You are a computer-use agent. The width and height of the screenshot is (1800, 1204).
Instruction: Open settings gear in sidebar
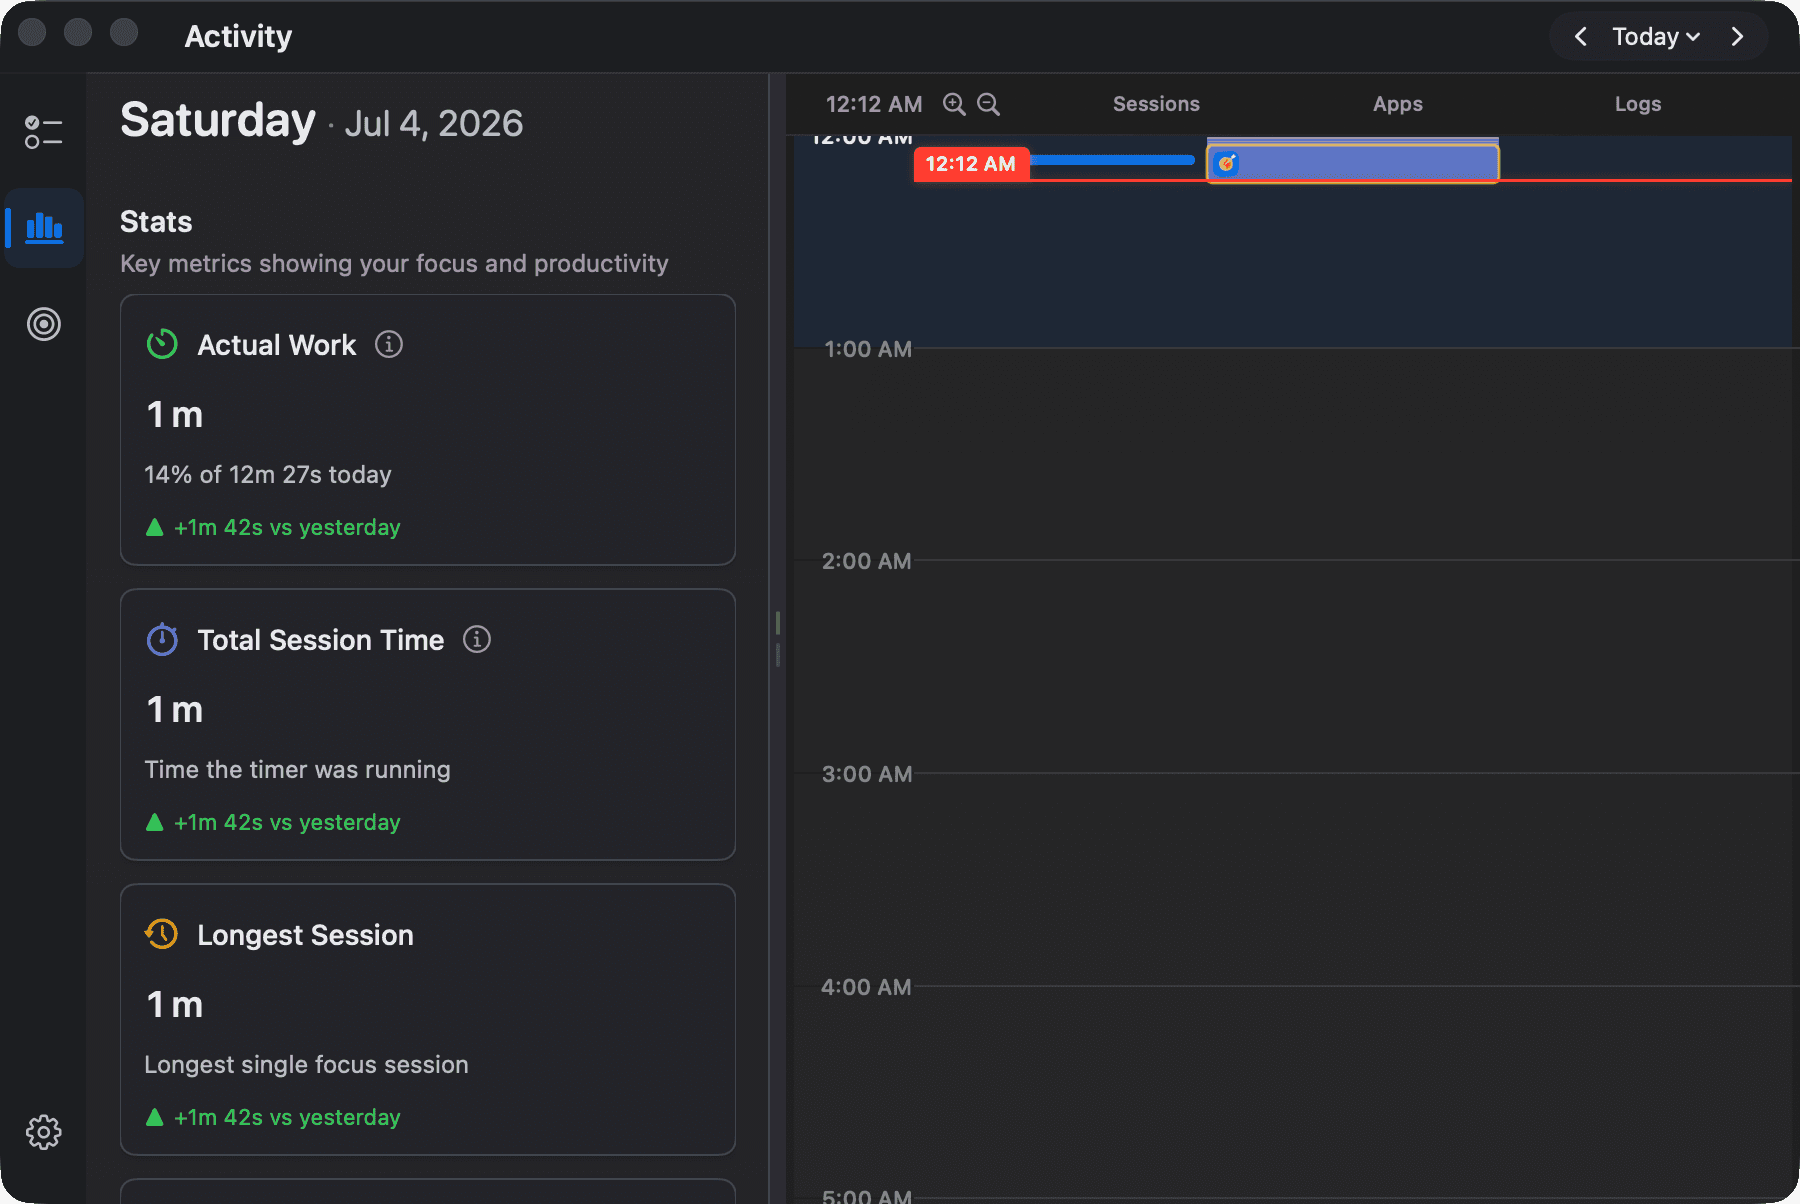click(44, 1132)
